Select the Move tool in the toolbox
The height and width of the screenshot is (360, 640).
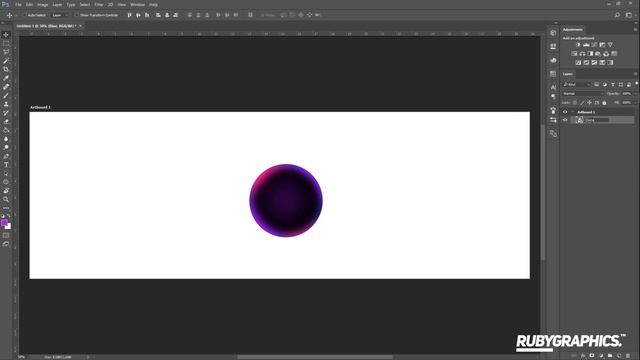pyautogui.click(x=6, y=35)
